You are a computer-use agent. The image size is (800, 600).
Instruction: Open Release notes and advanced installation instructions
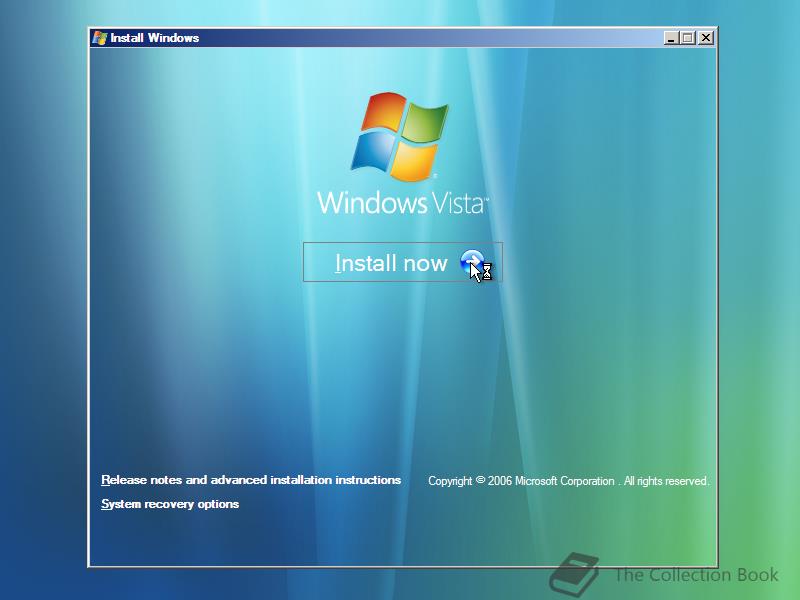[x=251, y=480]
